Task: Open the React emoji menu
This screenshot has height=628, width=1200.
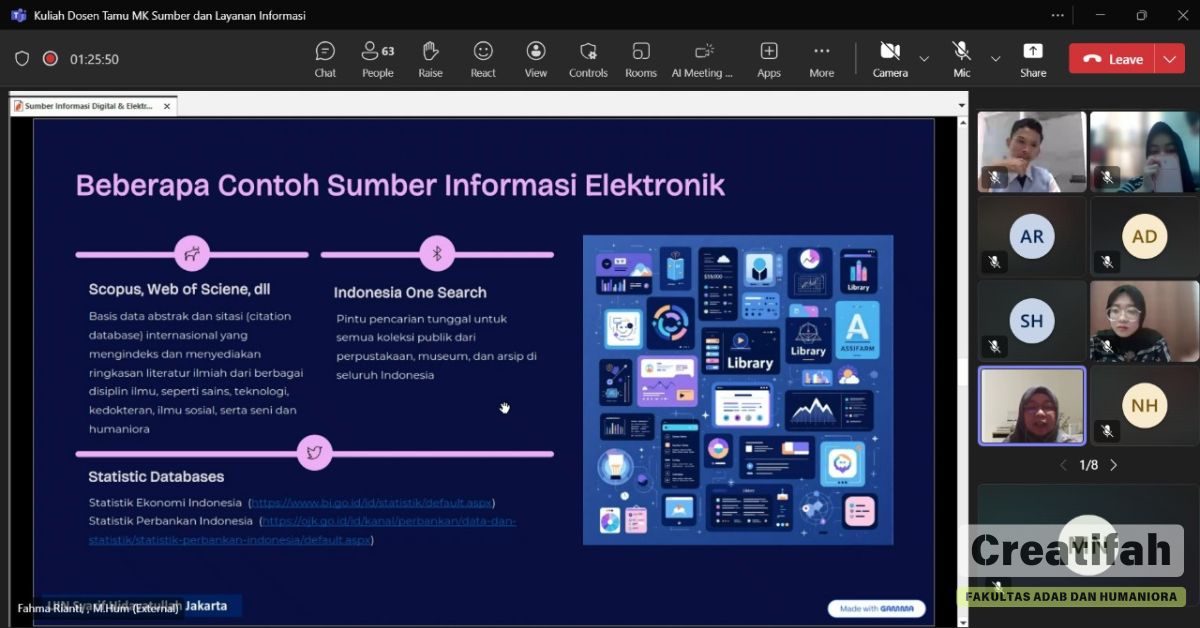Action: [x=483, y=59]
